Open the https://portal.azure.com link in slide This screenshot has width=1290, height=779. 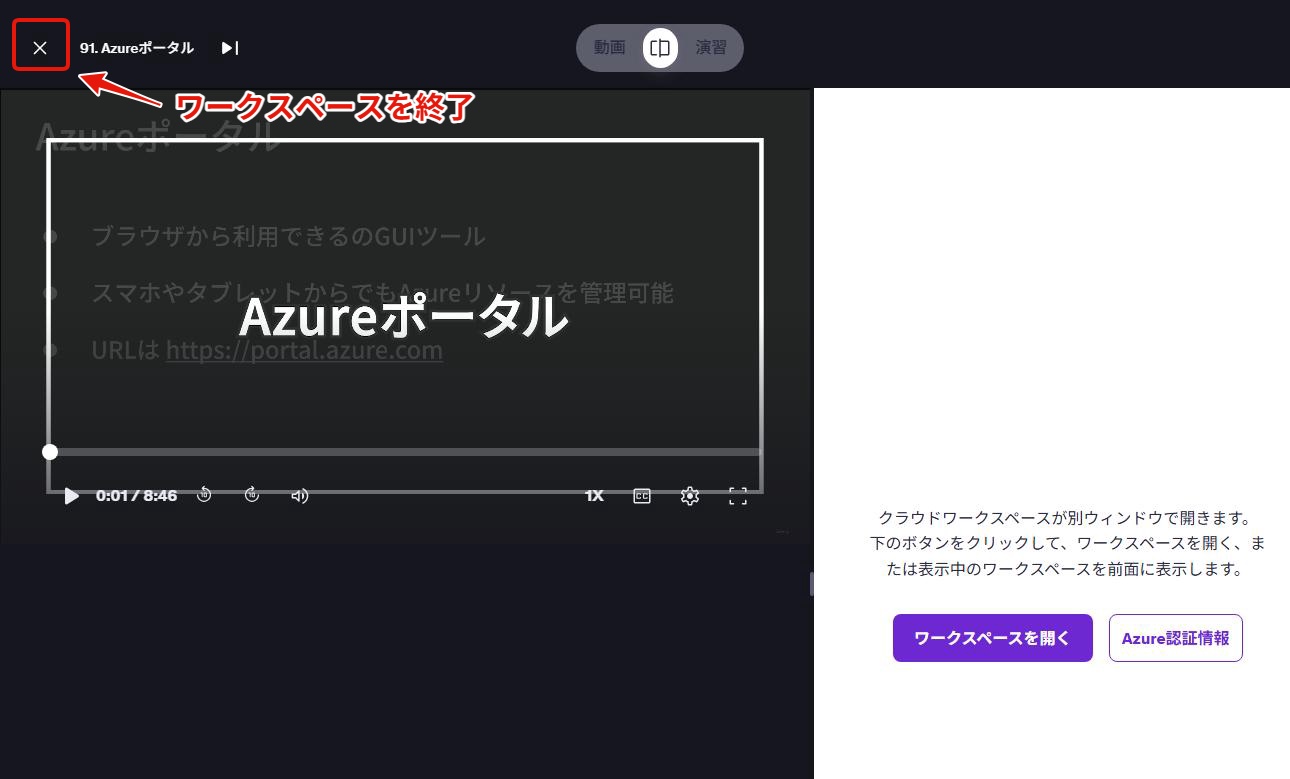[304, 351]
